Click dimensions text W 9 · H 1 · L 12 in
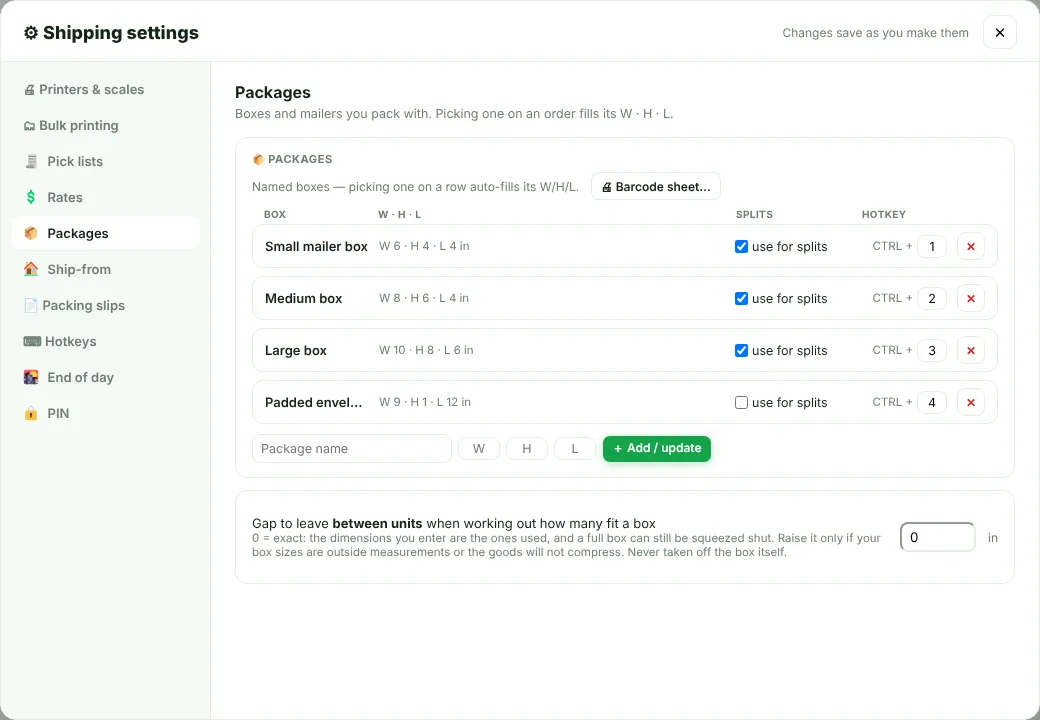This screenshot has width=1040, height=720. click(x=424, y=402)
